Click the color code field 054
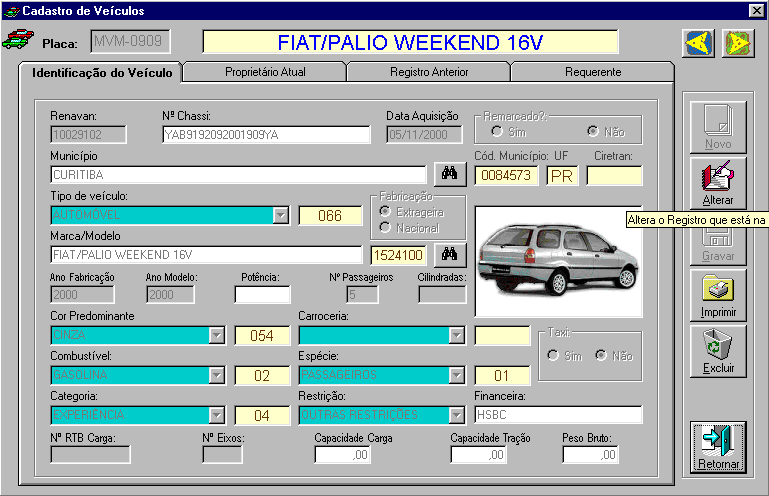The image size is (769, 496). 262,336
